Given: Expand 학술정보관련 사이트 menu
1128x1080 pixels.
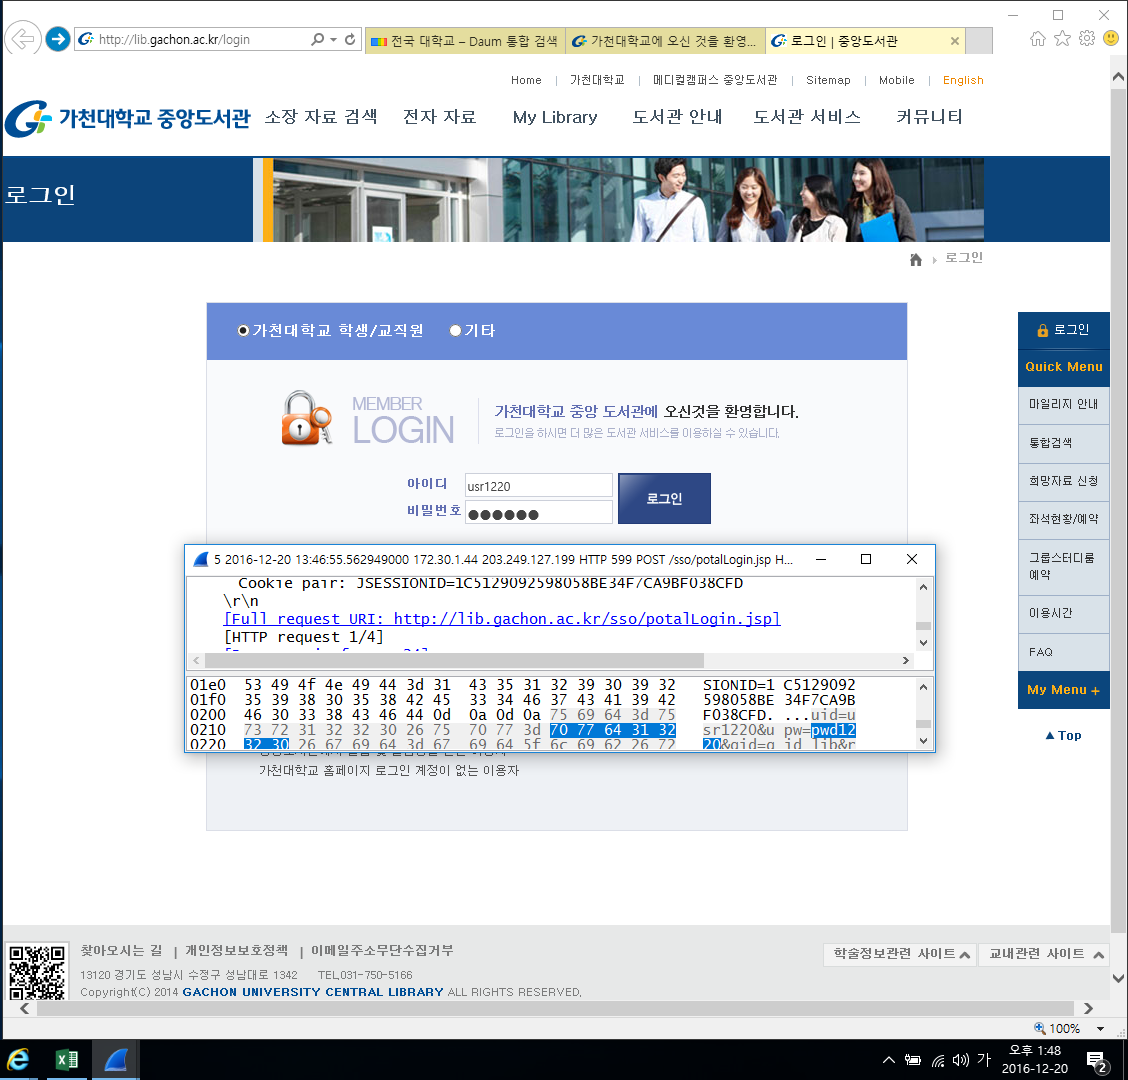Looking at the screenshot, I should [x=901, y=954].
